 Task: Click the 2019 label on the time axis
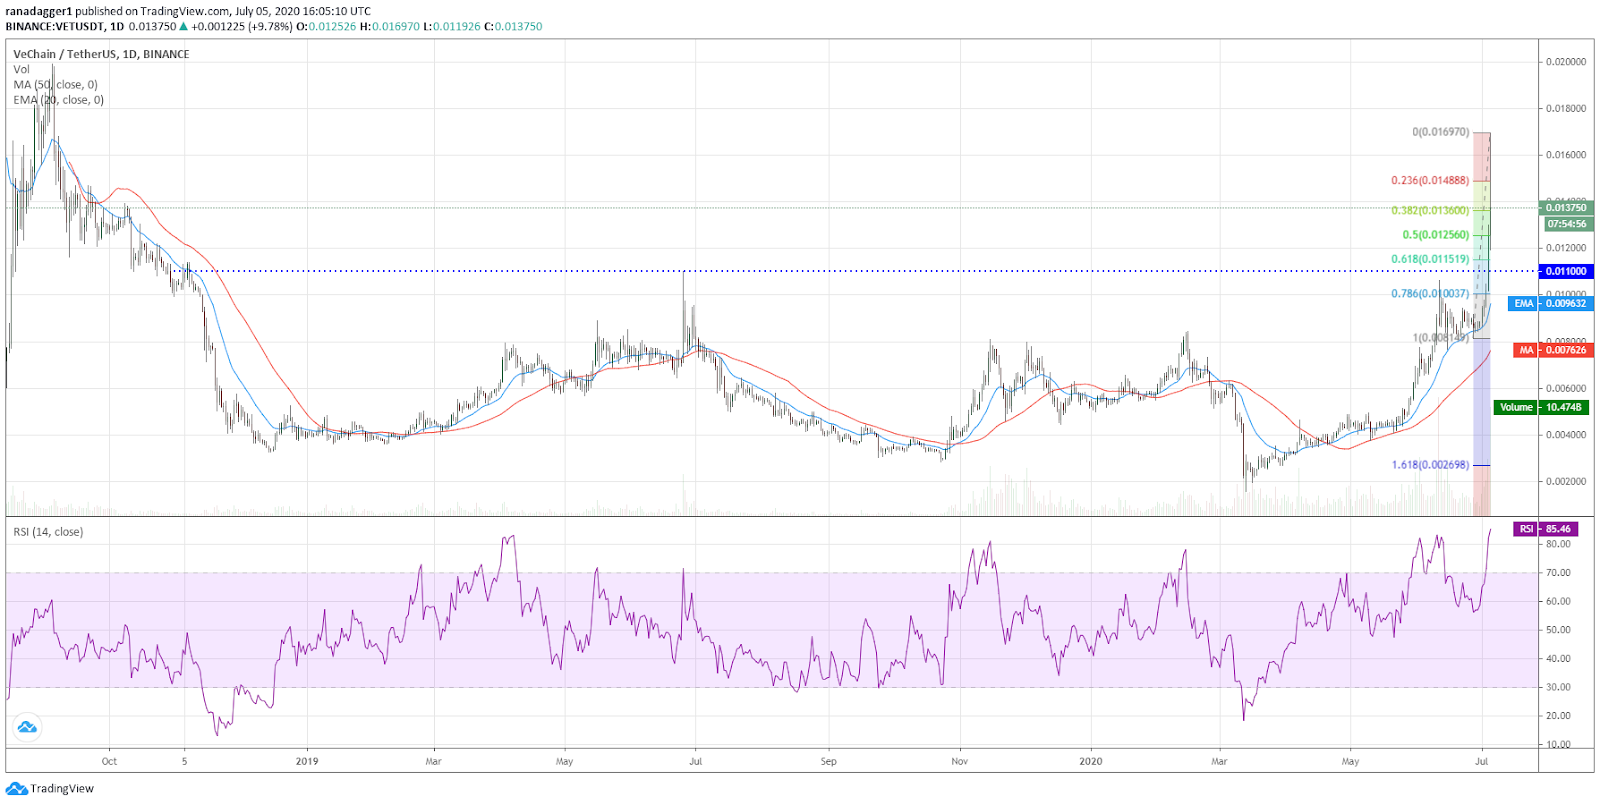[307, 761]
